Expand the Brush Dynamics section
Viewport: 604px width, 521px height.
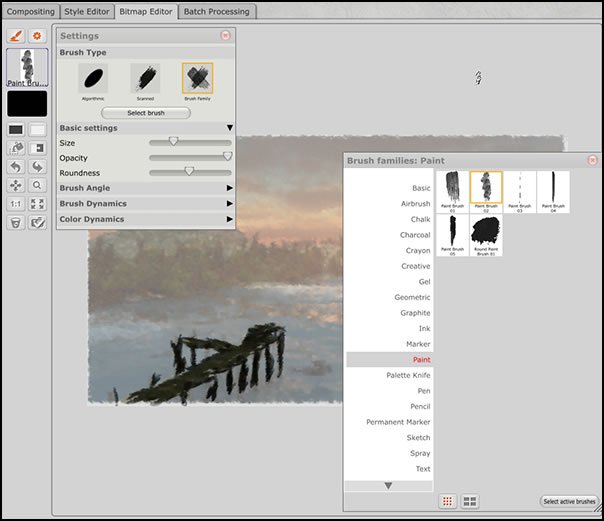tap(146, 203)
